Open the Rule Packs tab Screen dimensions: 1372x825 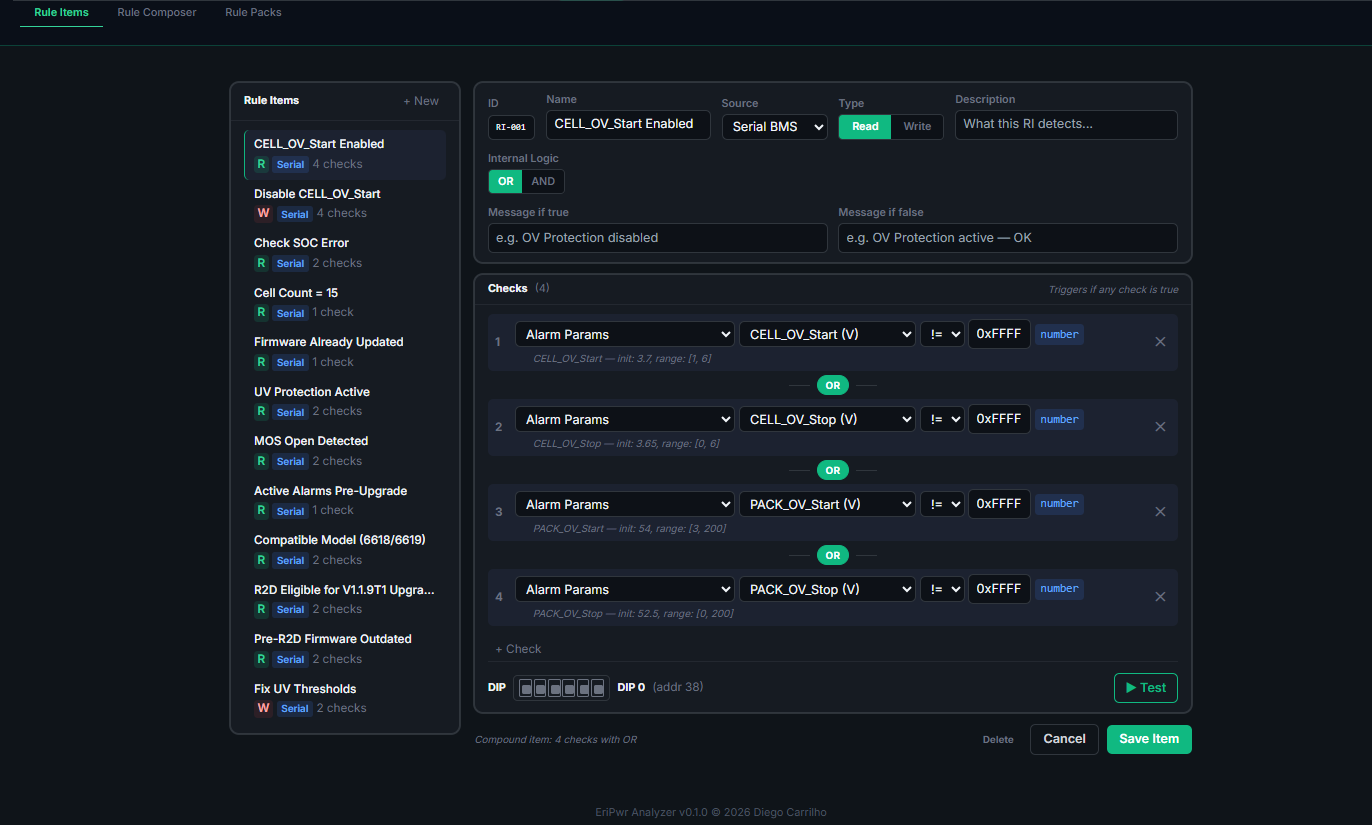(253, 13)
